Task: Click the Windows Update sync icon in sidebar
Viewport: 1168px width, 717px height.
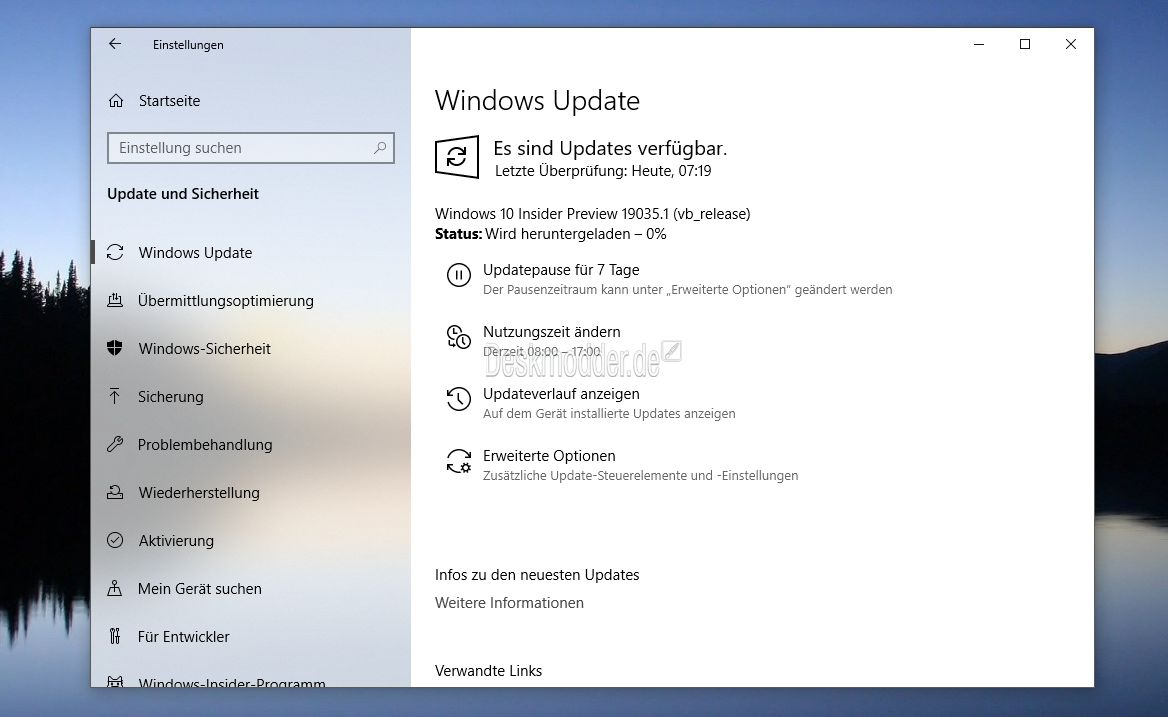Action: (115, 252)
